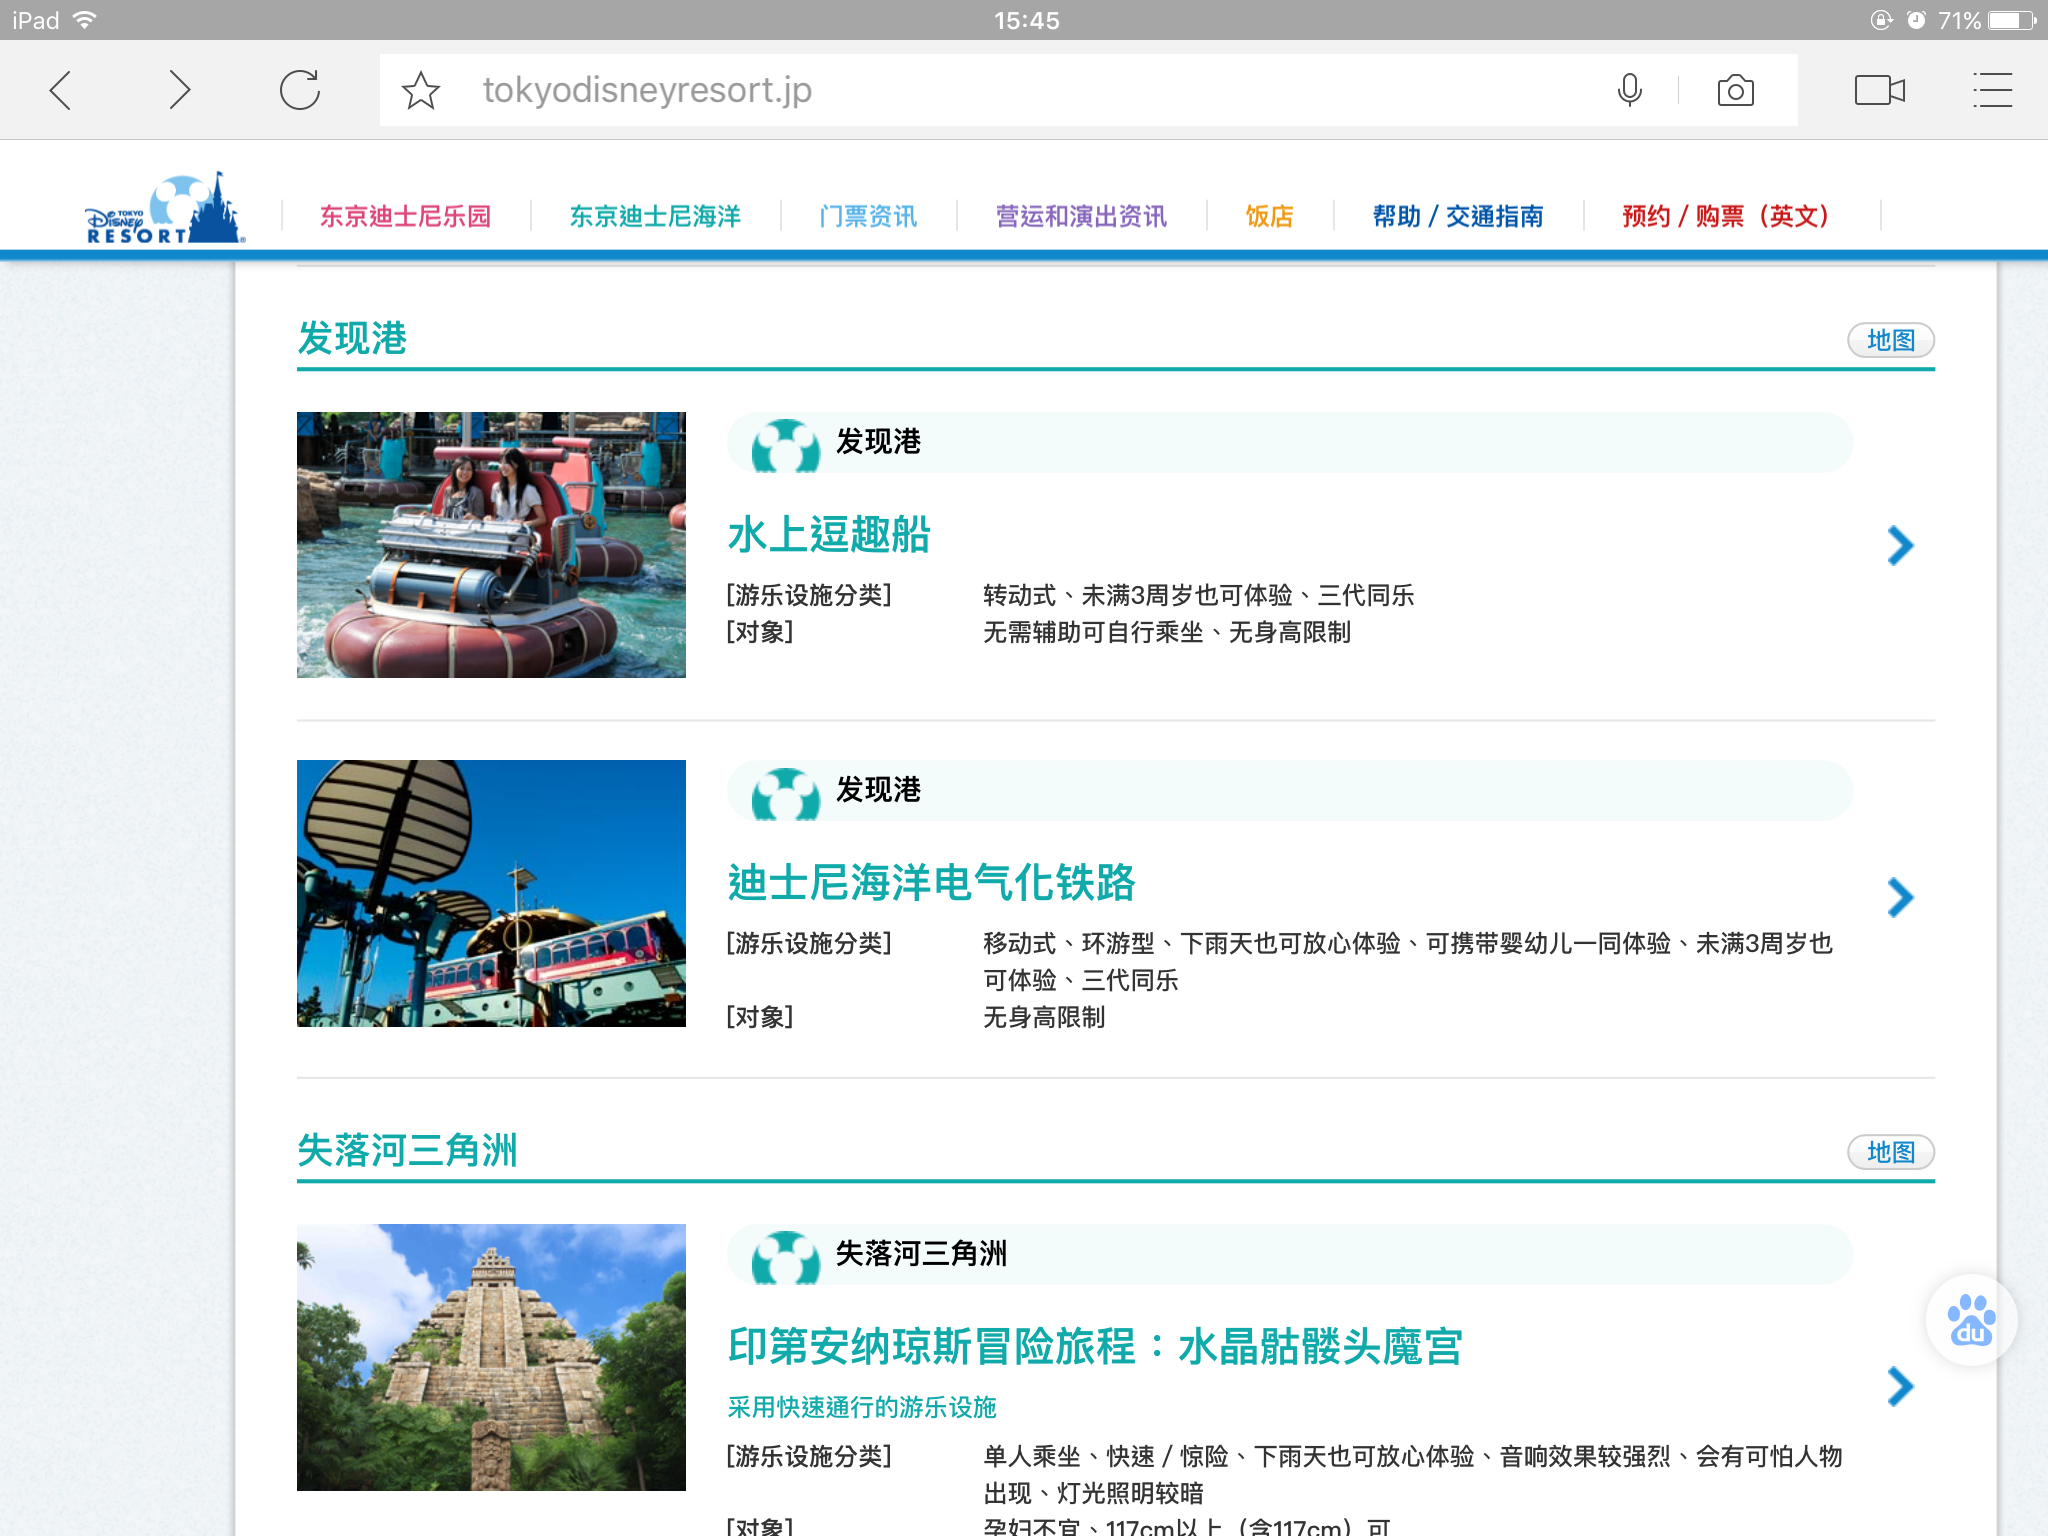Open the 迪士尼海洋电气化铁路 attraction link
The width and height of the screenshot is (2048, 1536).
pos(931,883)
